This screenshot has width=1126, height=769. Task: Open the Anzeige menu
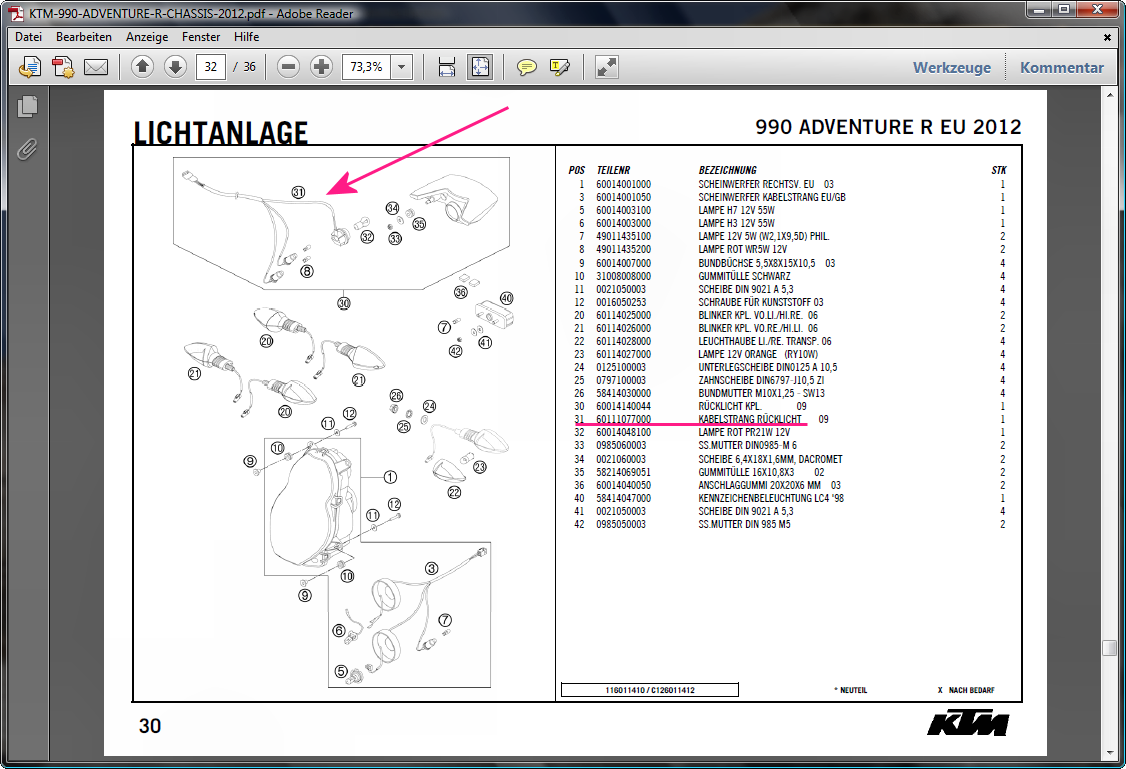(147, 37)
